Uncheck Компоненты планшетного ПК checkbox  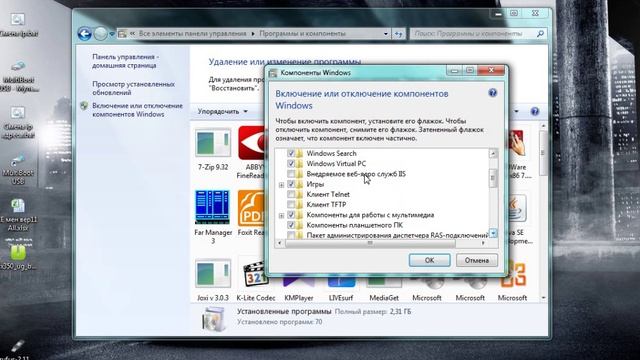(x=291, y=225)
